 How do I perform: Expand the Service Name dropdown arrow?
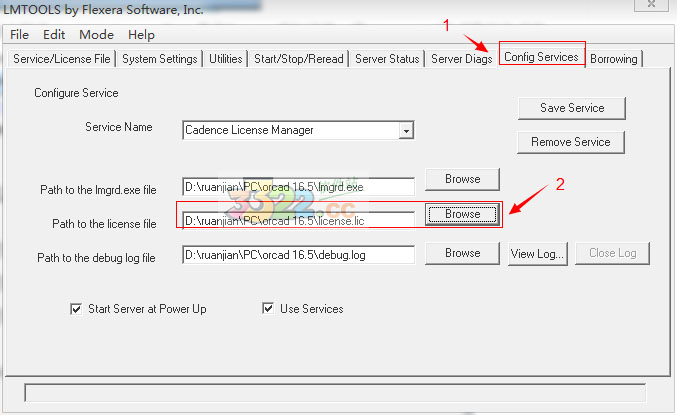point(406,130)
